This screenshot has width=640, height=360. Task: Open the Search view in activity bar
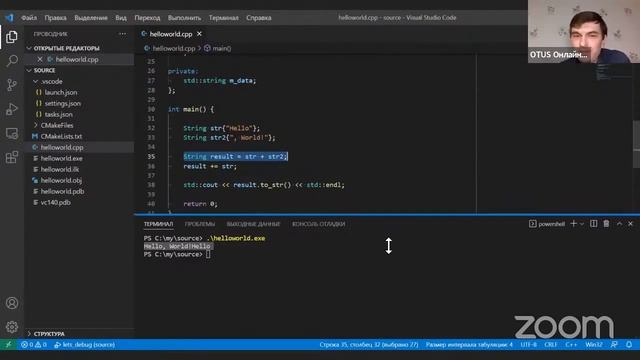coord(12,61)
